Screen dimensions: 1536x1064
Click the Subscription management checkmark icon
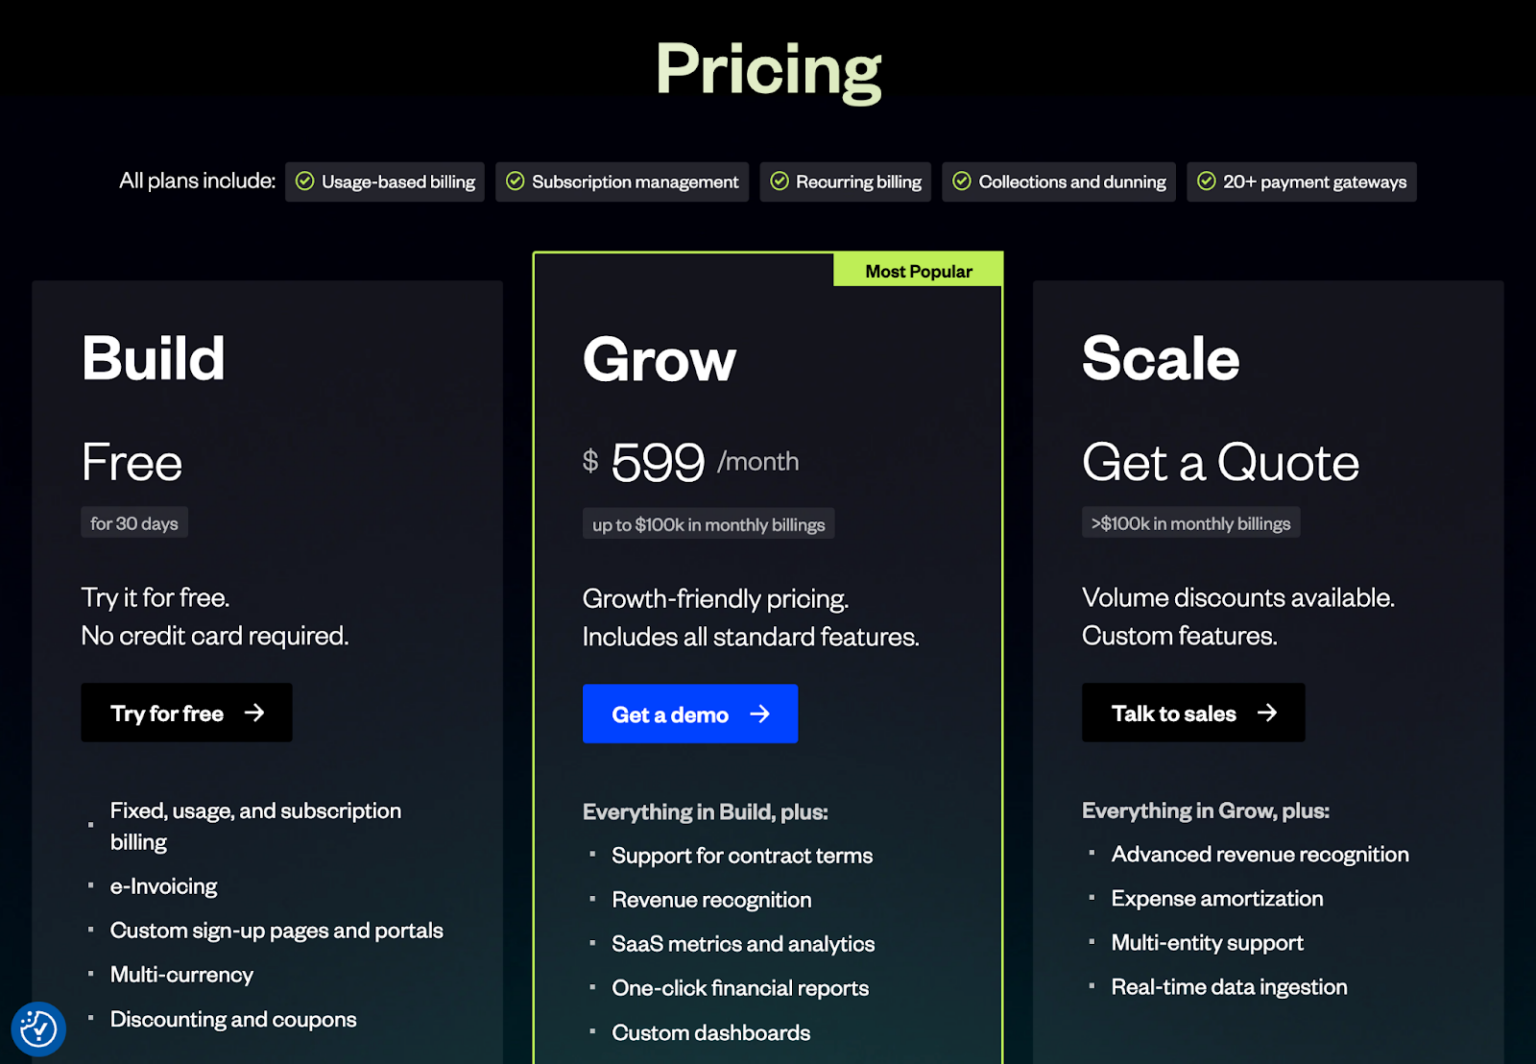click(x=516, y=181)
